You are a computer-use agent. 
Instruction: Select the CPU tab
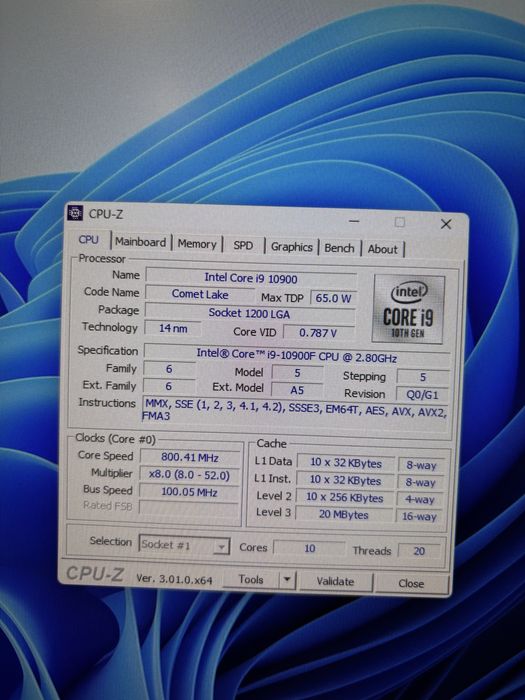(88, 240)
